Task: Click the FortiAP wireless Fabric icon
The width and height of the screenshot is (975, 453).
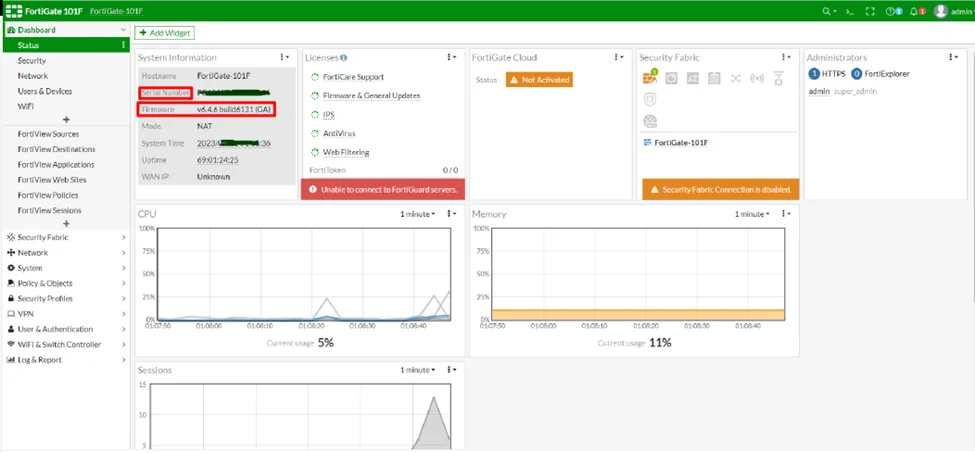Action: click(x=757, y=78)
